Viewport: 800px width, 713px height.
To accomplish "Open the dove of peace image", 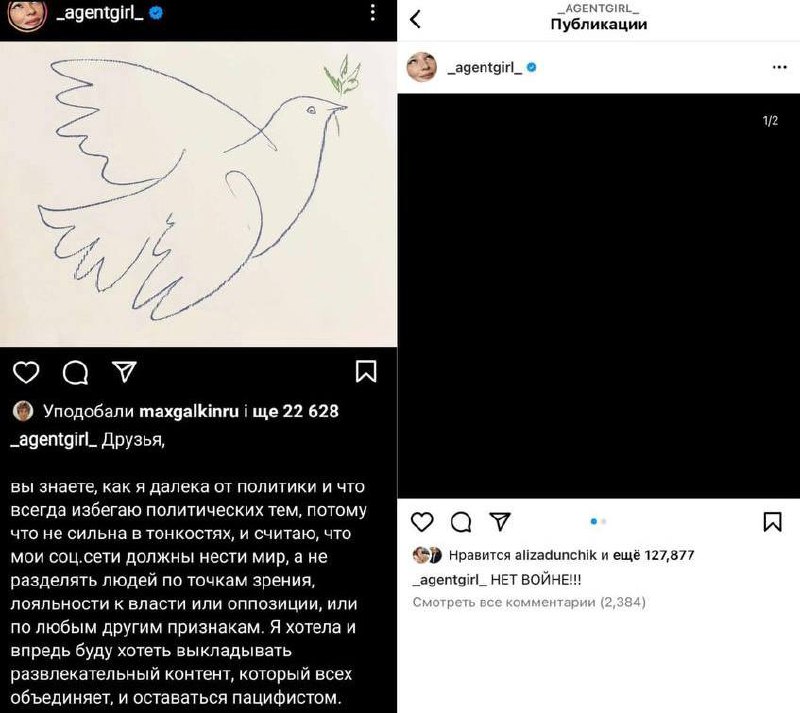I will [198, 194].
